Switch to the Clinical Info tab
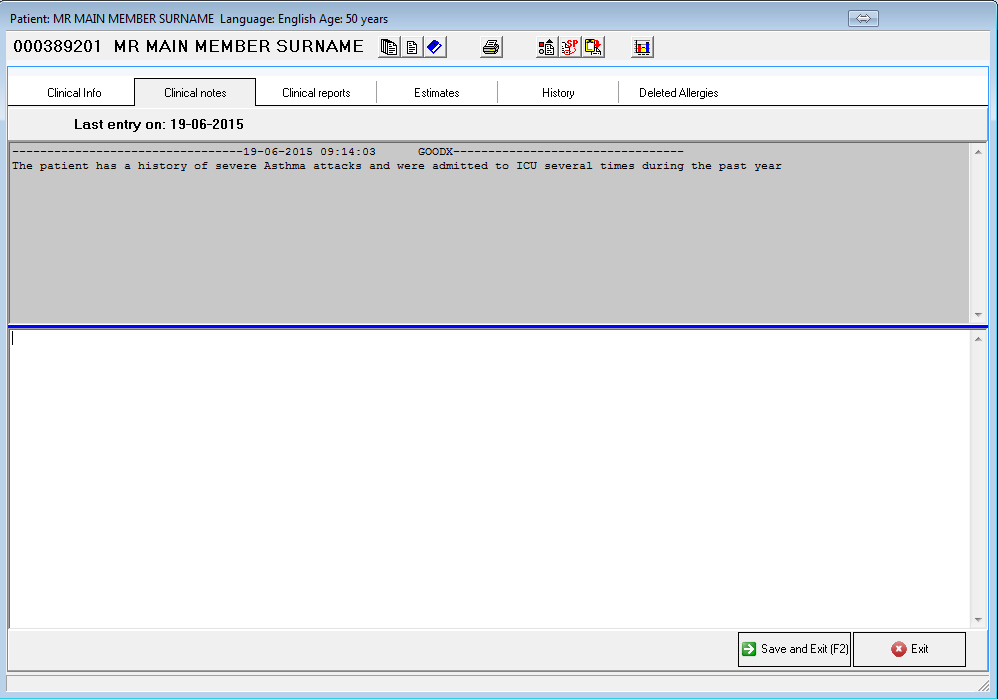This screenshot has height=699, width=998. click(74, 93)
